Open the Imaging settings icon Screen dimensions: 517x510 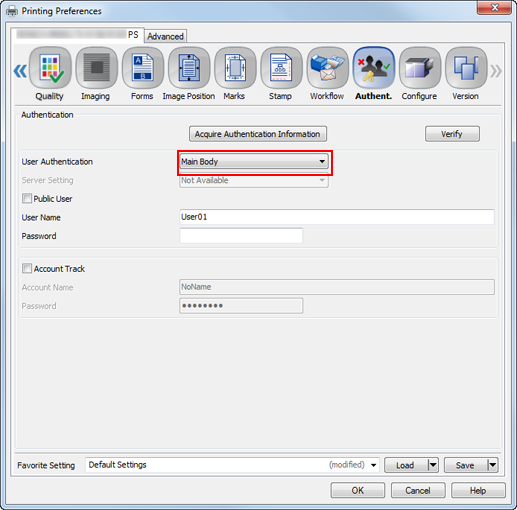(x=96, y=68)
